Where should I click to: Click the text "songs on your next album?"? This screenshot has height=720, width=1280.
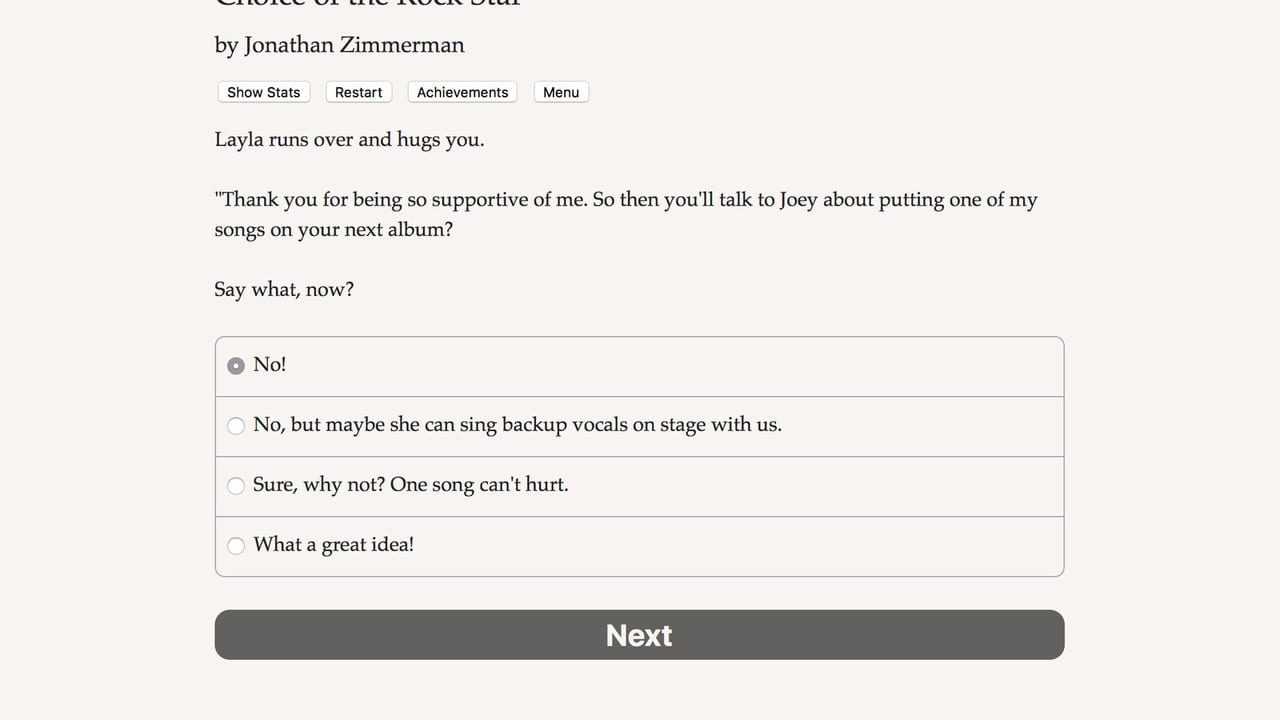[x=333, y=230]
